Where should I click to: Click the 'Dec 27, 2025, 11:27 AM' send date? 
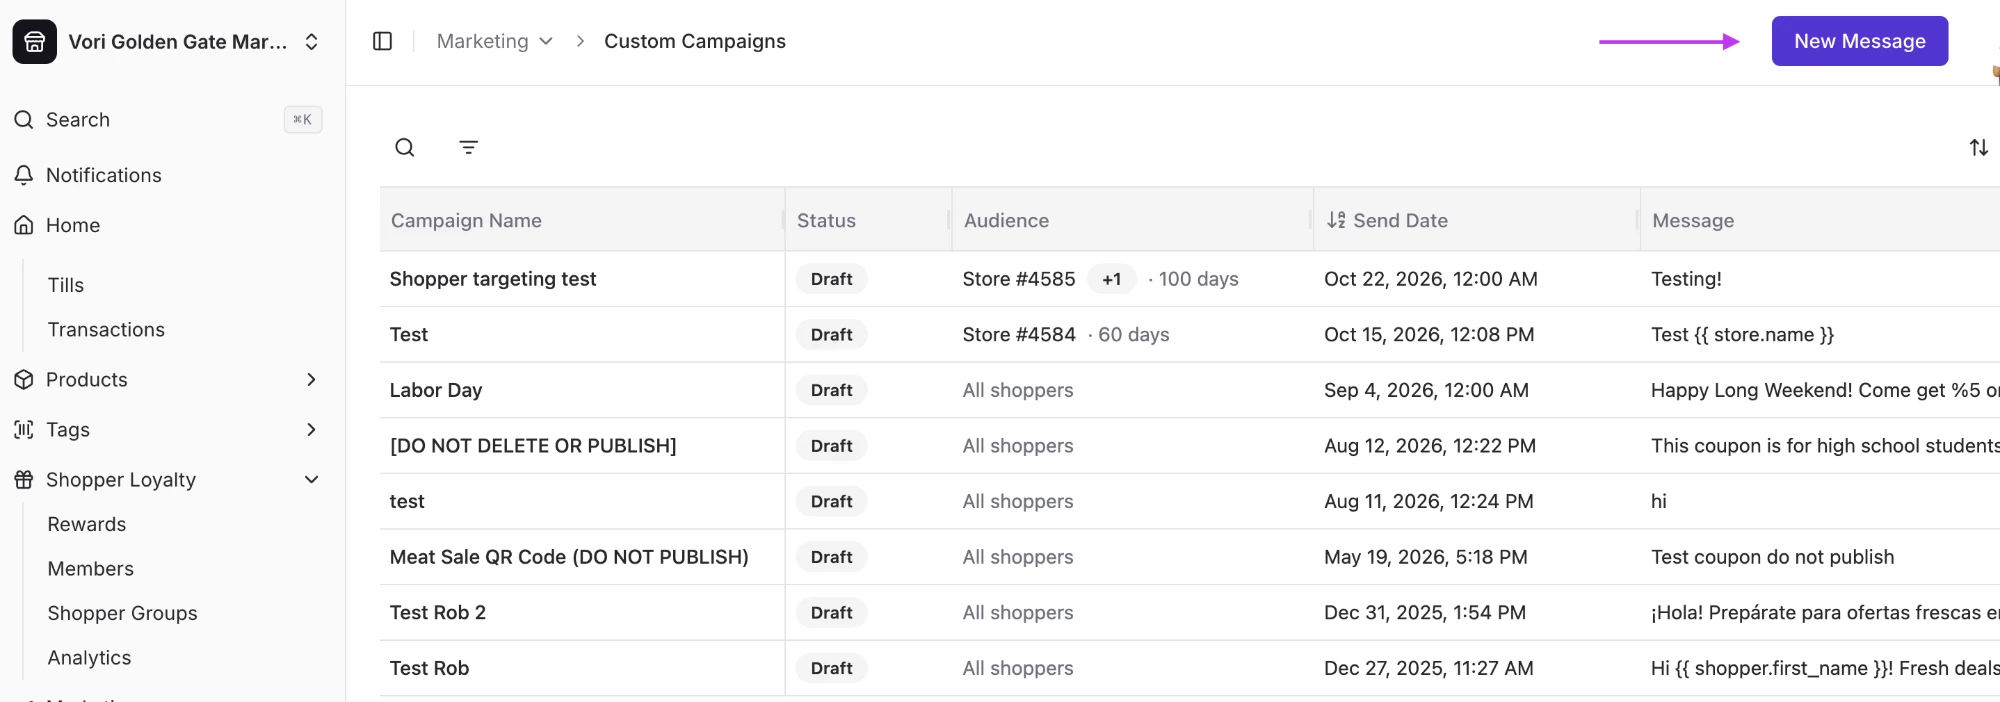tap(1429, 668)
